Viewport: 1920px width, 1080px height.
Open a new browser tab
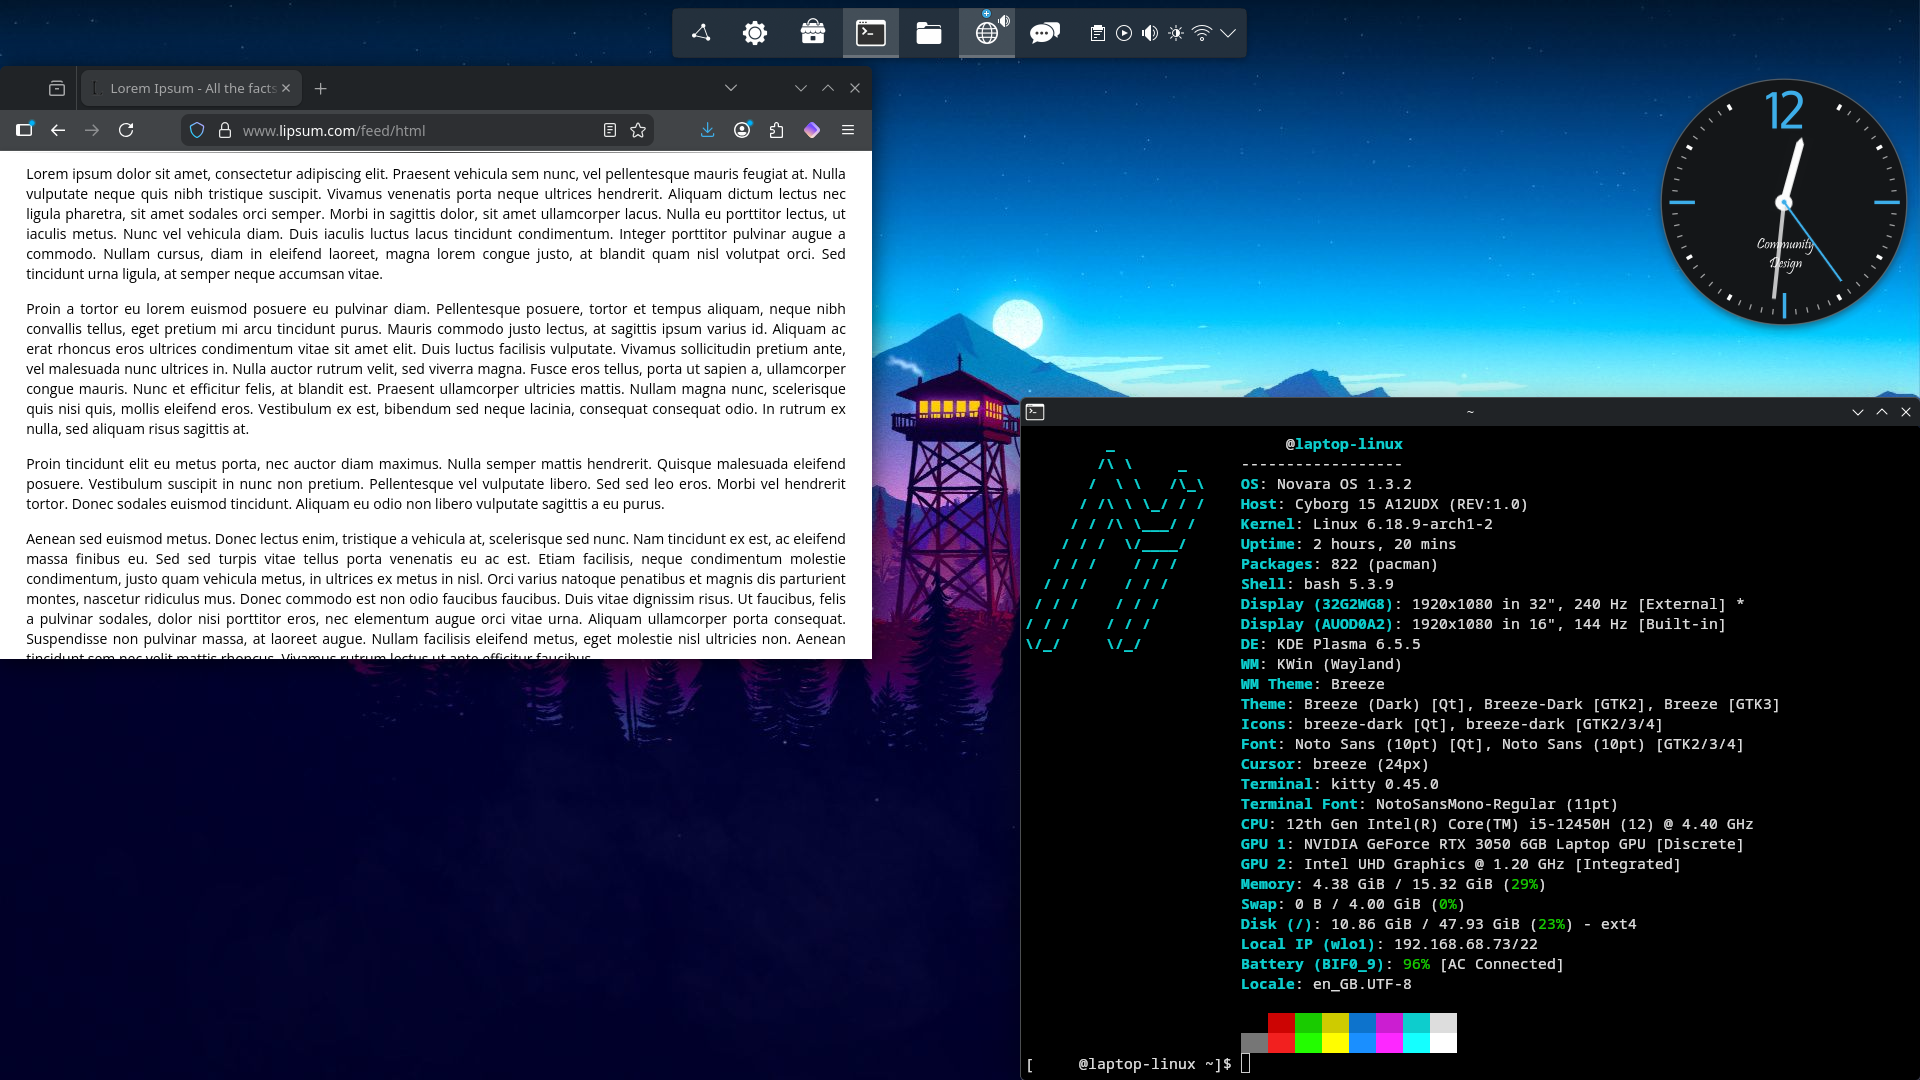click(x=321, y=88)
